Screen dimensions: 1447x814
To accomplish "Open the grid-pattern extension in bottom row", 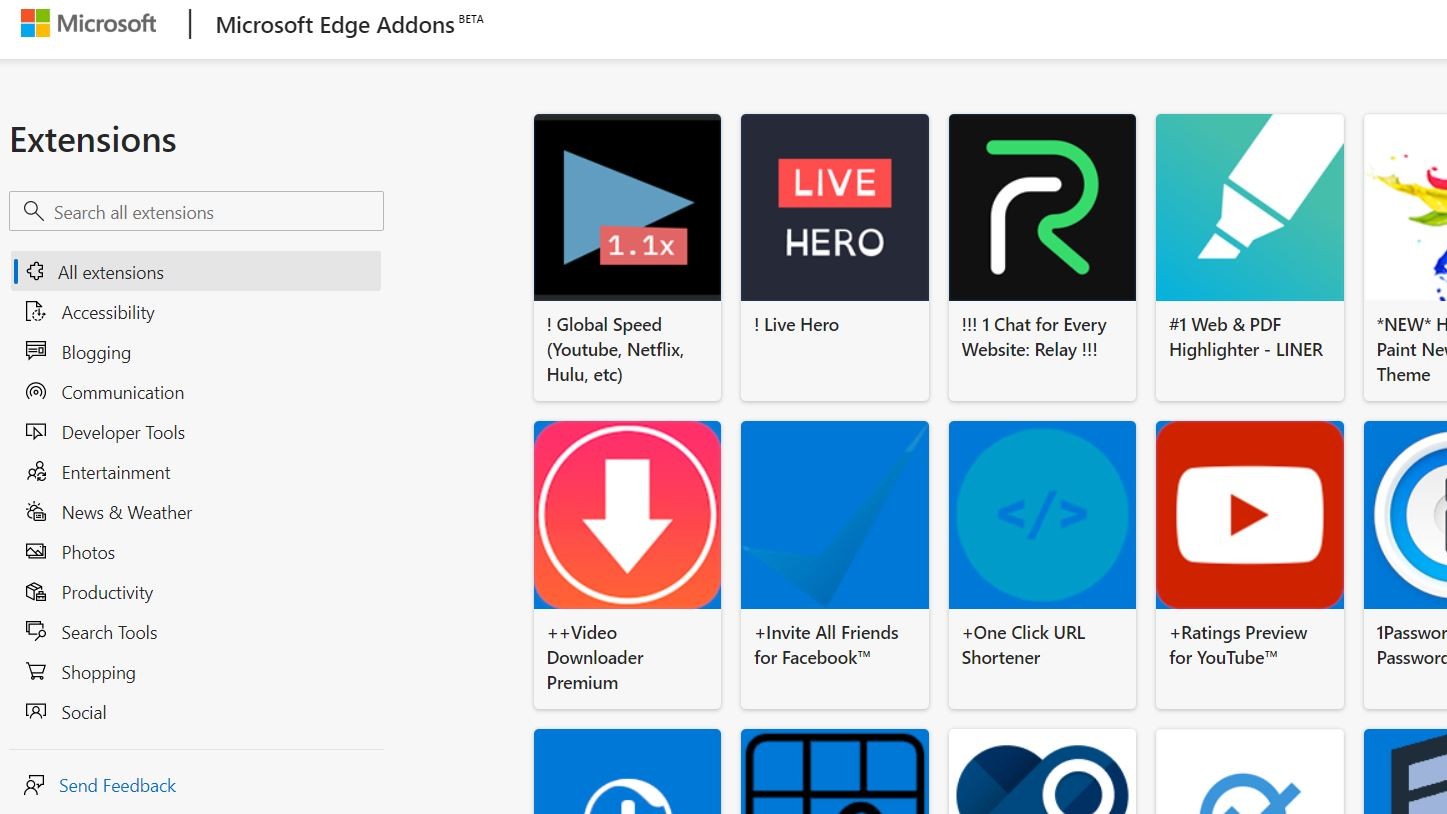I will point(835,771).
